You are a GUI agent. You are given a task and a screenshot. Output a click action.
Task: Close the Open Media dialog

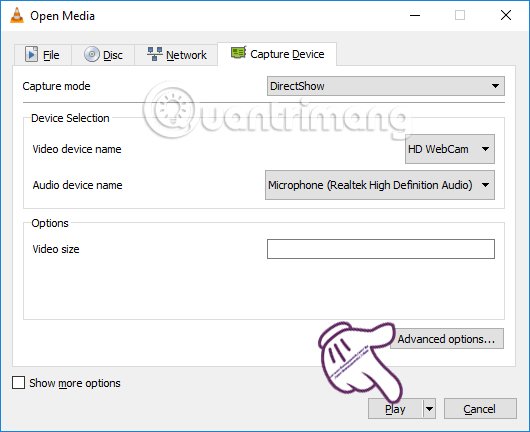point(506,15)
